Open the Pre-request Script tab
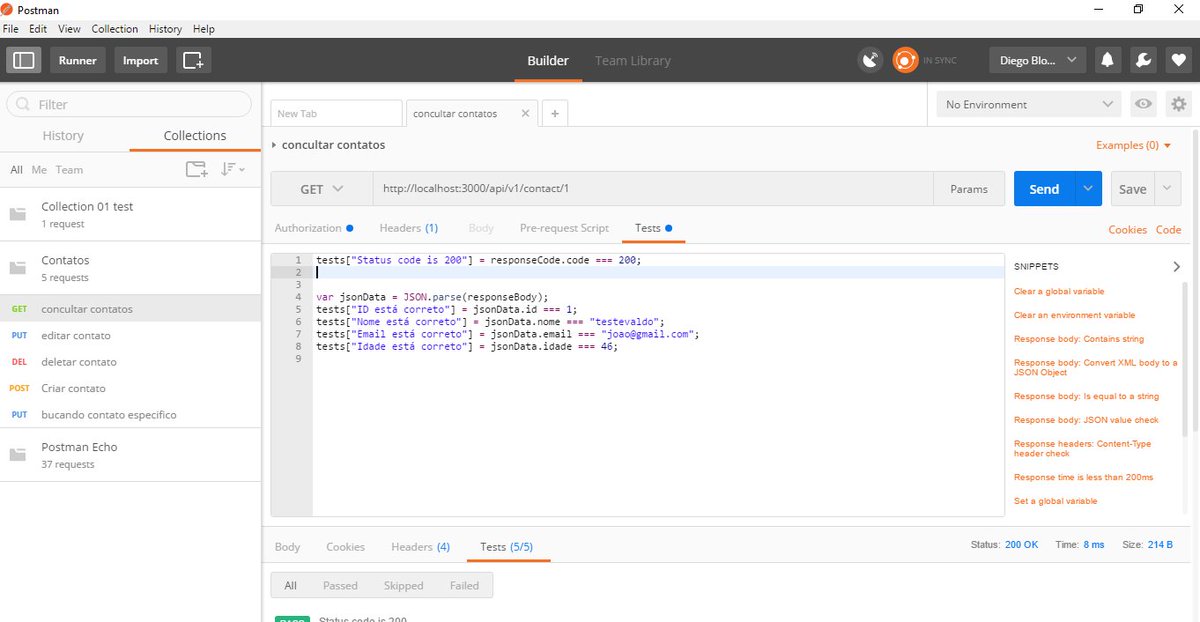The height and width of the screenshot is (622, 1200). [x=564, y=228]
